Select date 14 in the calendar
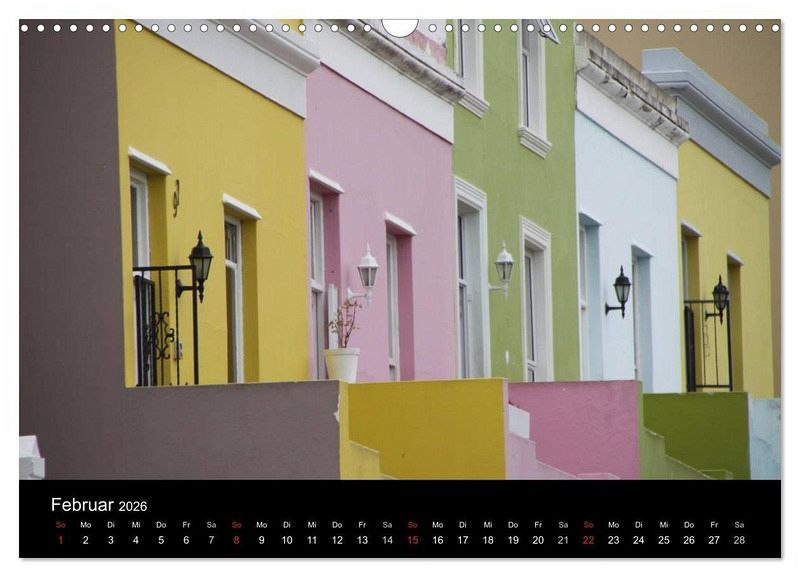This screenshot has height=577, width=800. [x=387, y=540]
